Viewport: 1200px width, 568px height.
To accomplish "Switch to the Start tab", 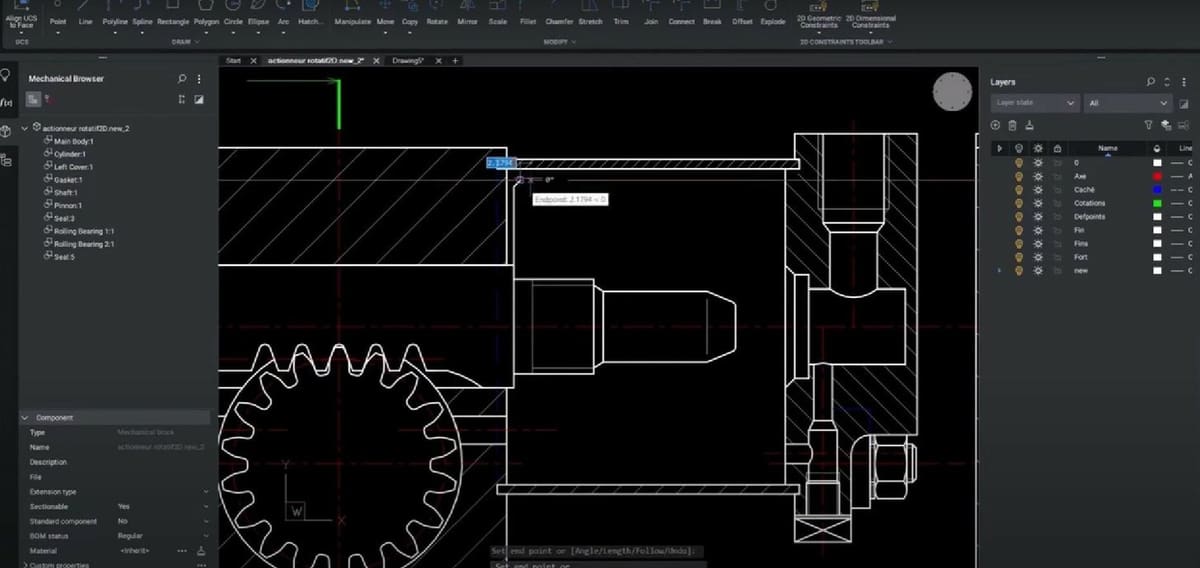I will pos(234,61).
